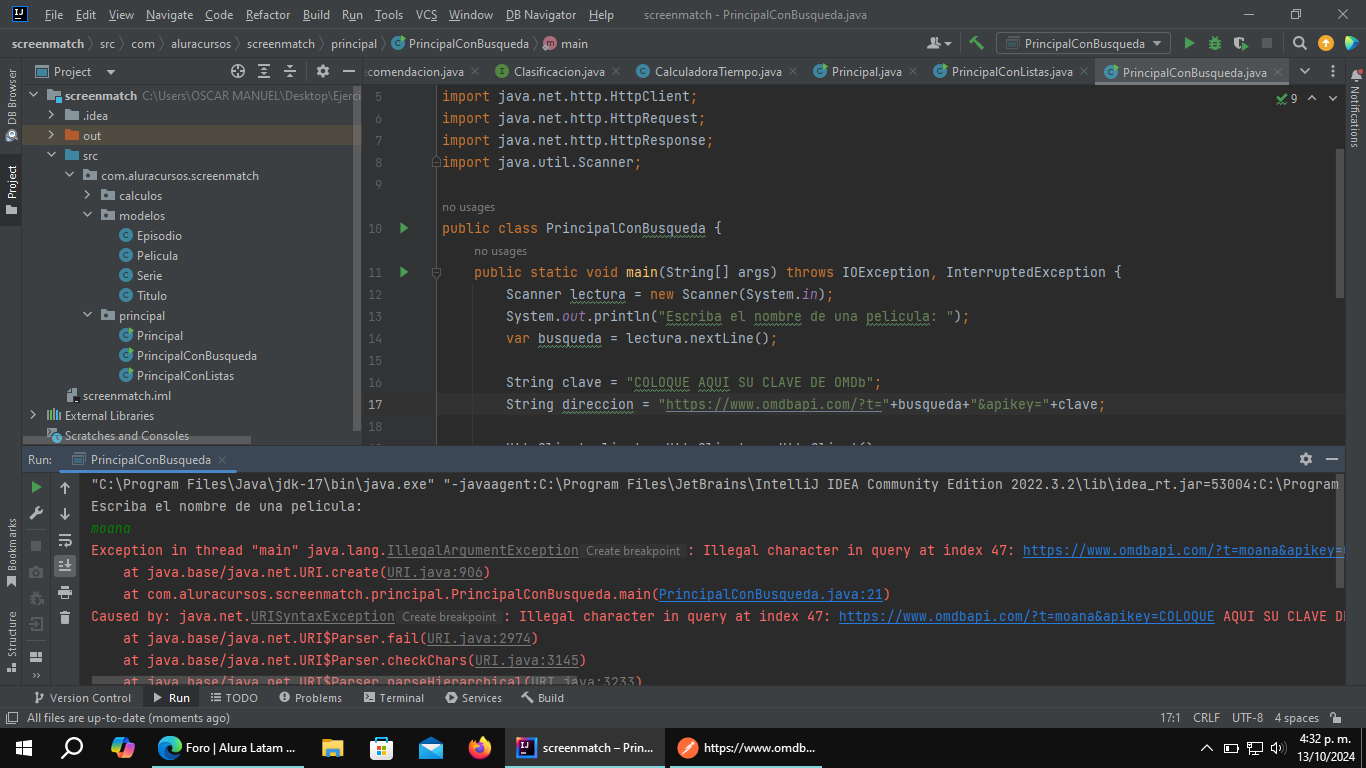The image size is (1366, 768).
Task: Collapse all nodes in Project panel
Action: (290, 71)
